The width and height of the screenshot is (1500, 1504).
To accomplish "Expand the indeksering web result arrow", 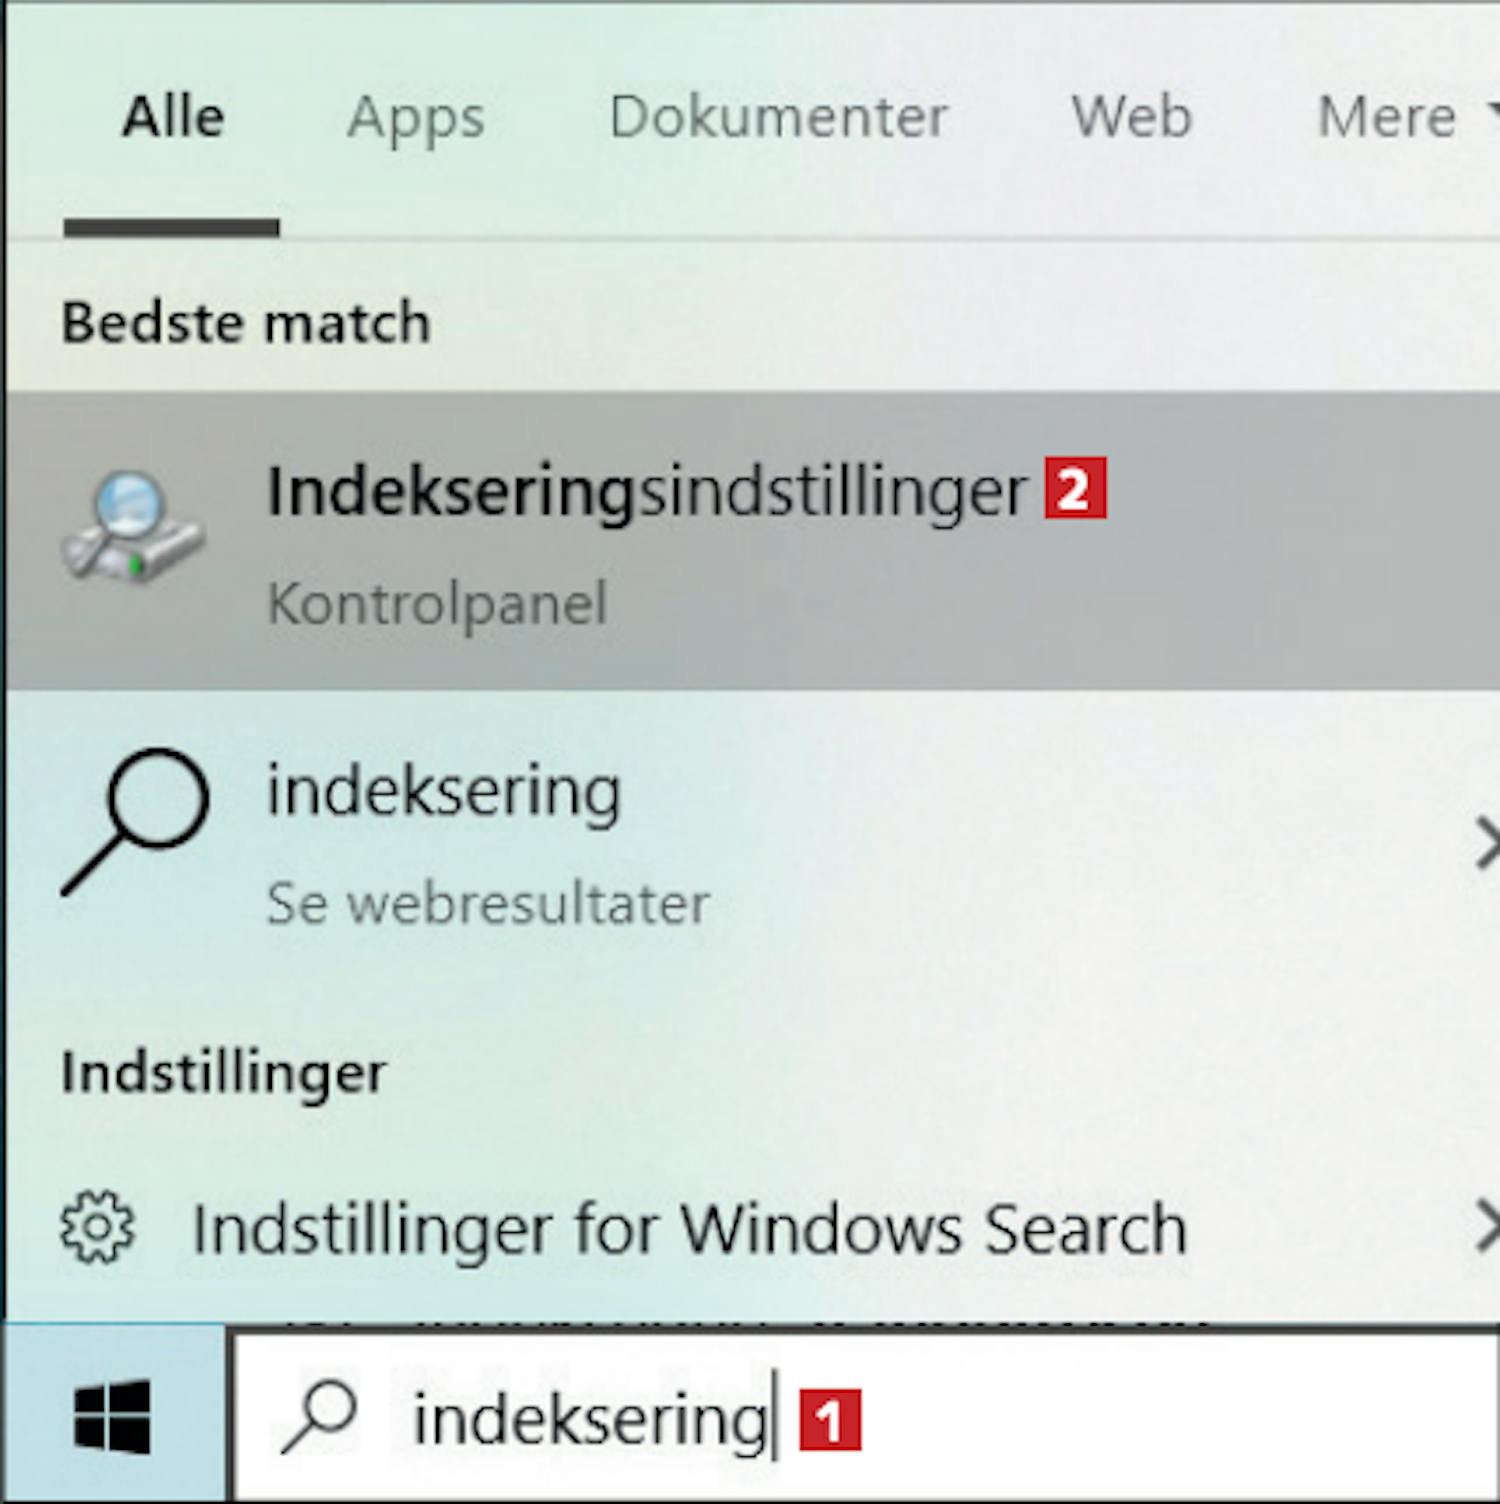I will [1487, 845].
